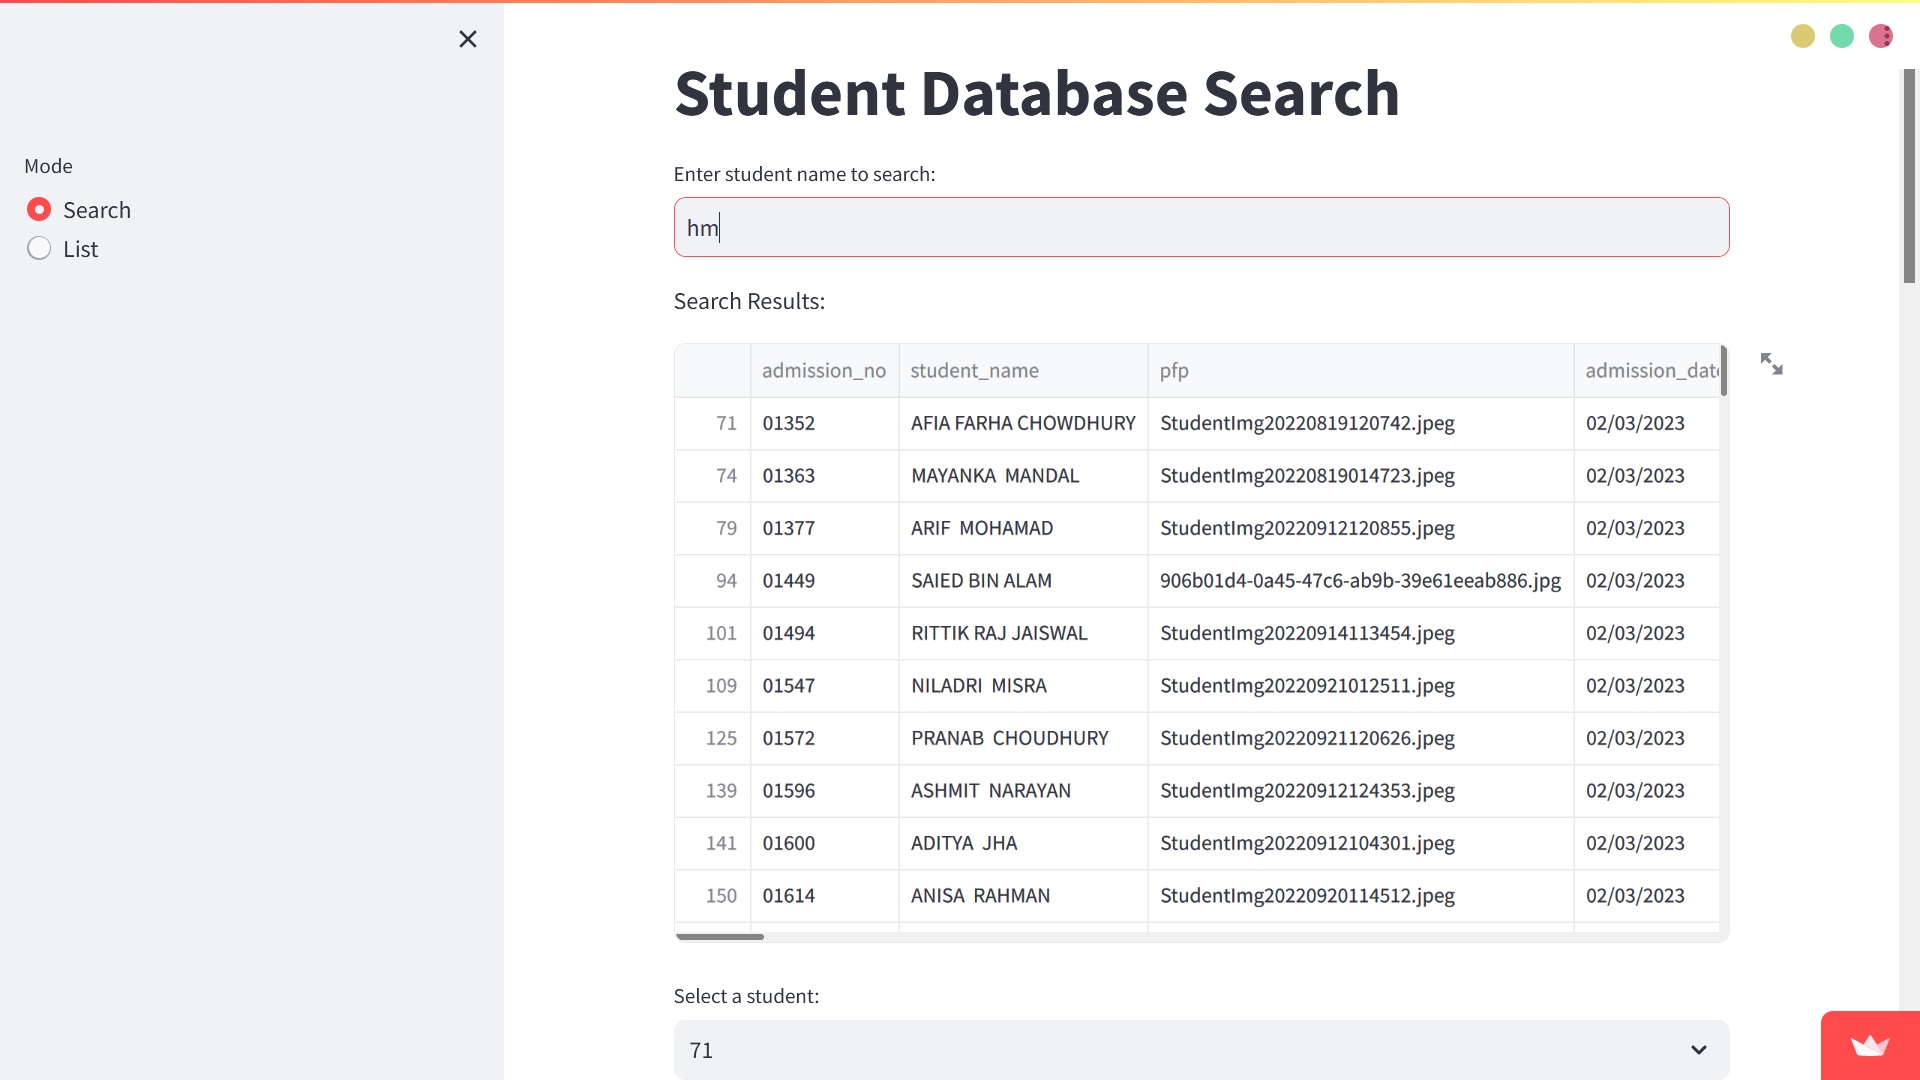This screenshot has height=1080, width=1920.
Task: Click the pfp column header
Action: pos(1174,370)
